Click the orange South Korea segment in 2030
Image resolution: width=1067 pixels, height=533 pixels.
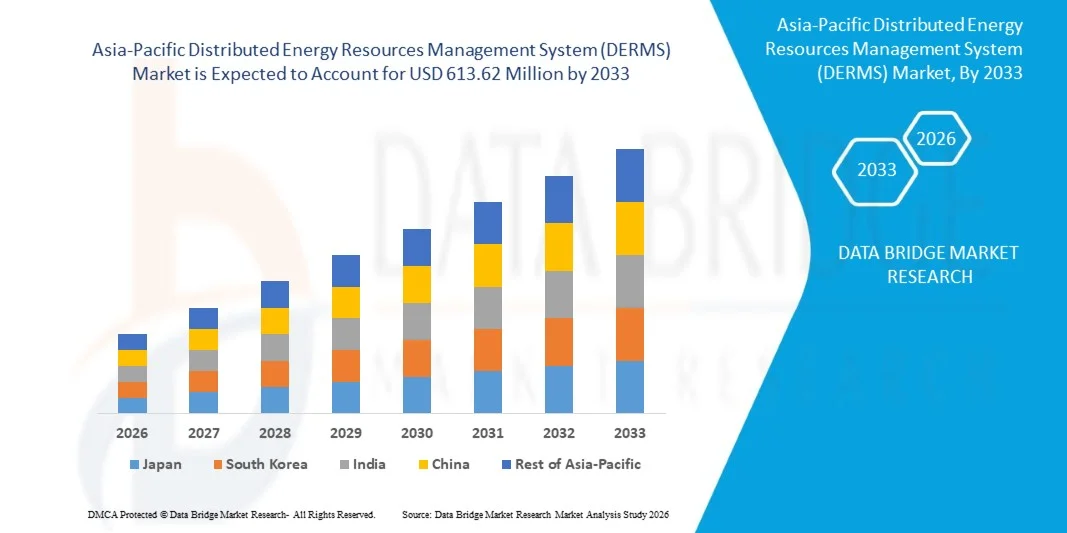click(x=417, y=358)
